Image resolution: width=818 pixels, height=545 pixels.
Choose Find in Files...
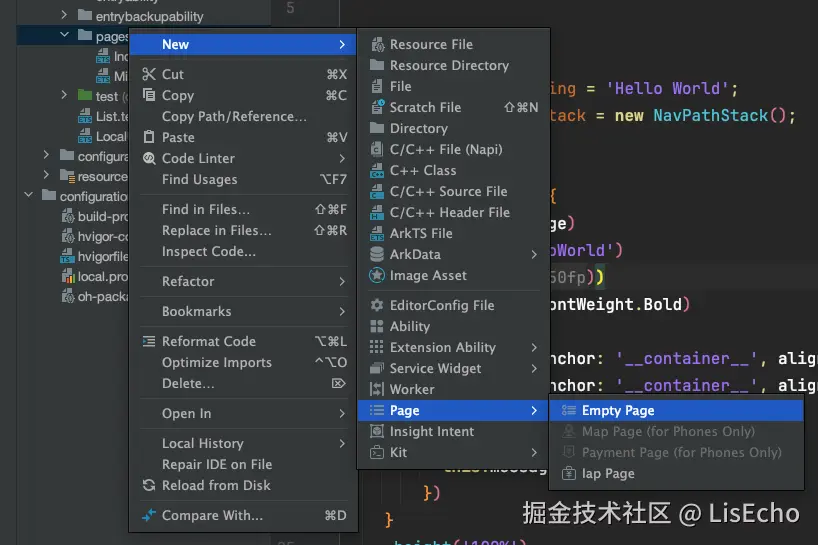pyautogui.click(x=243, y=209)
